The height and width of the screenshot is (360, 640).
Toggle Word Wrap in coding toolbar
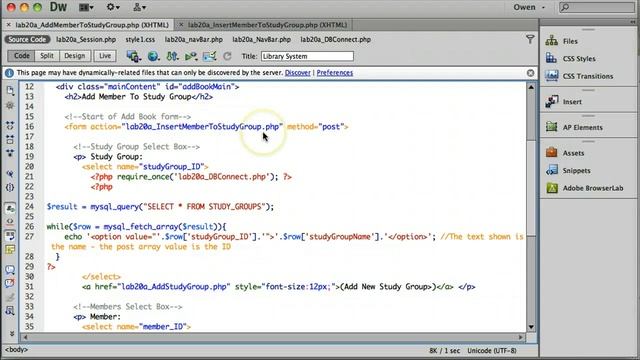10,236
